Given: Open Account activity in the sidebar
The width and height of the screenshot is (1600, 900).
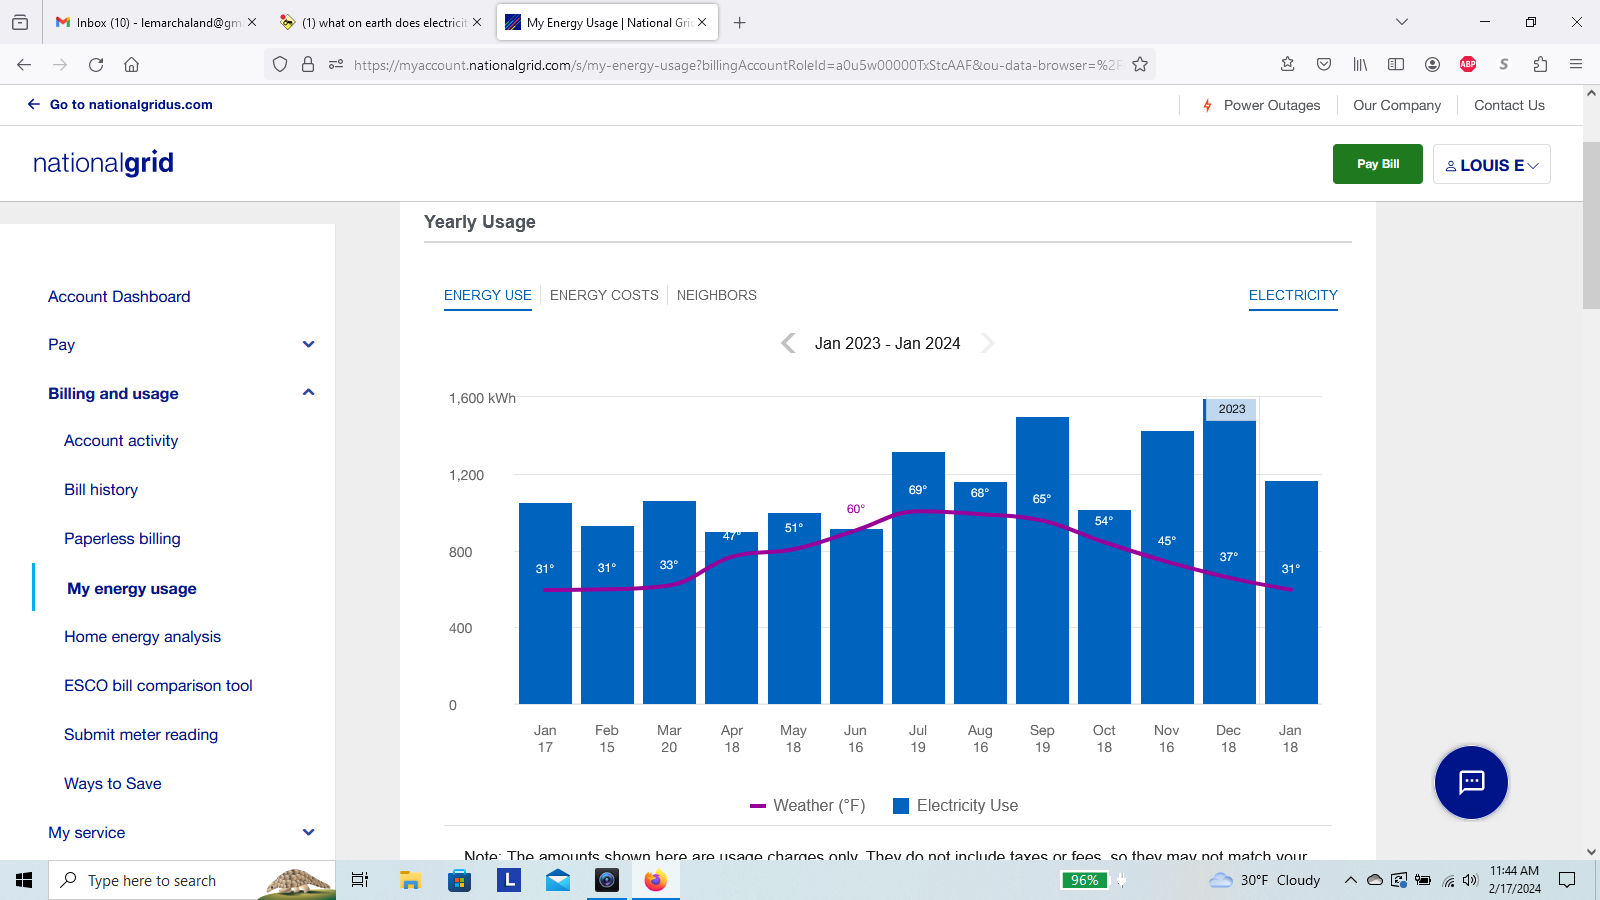Looking at the screenshot, I should pos(121,440).
